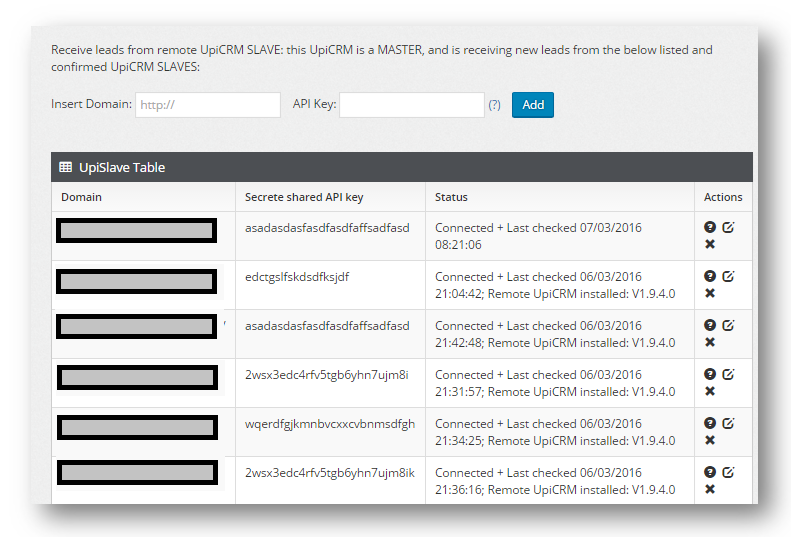The height and width of the screenshot is (537, 791).
Task: Click the status text checked at 21:04:42
Action: pos(555,285)
